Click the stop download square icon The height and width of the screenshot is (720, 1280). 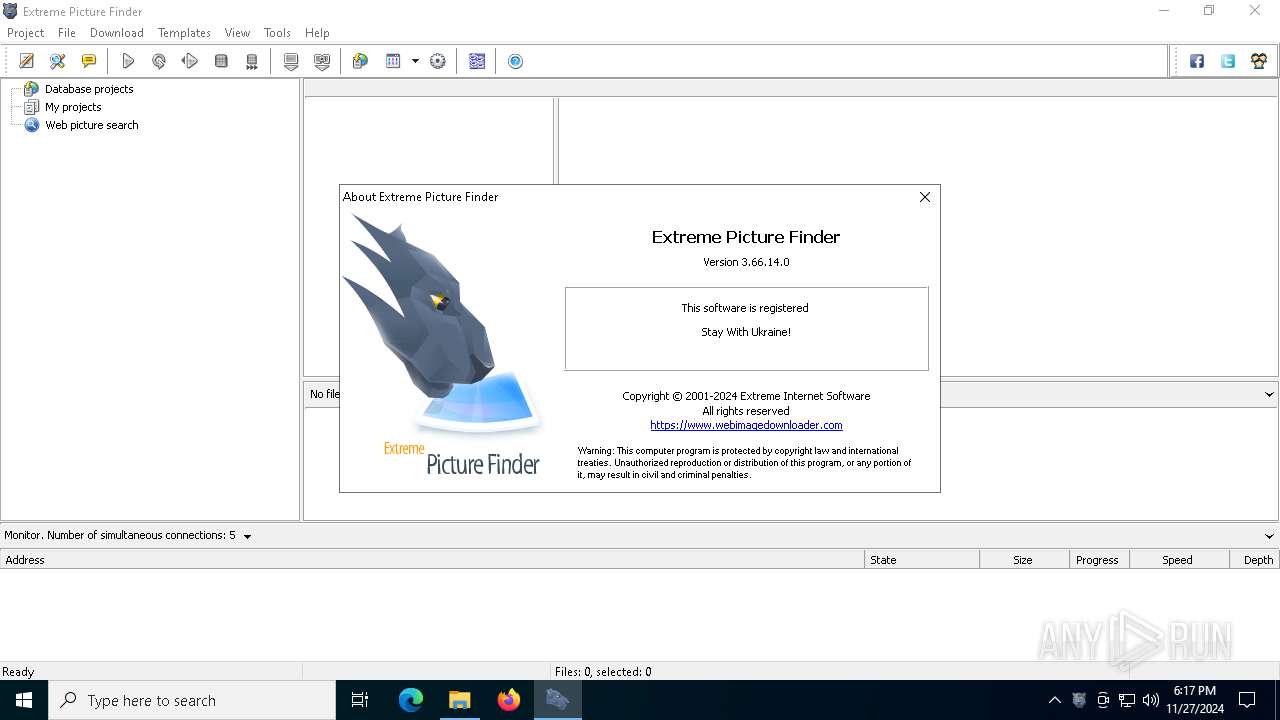221,61
